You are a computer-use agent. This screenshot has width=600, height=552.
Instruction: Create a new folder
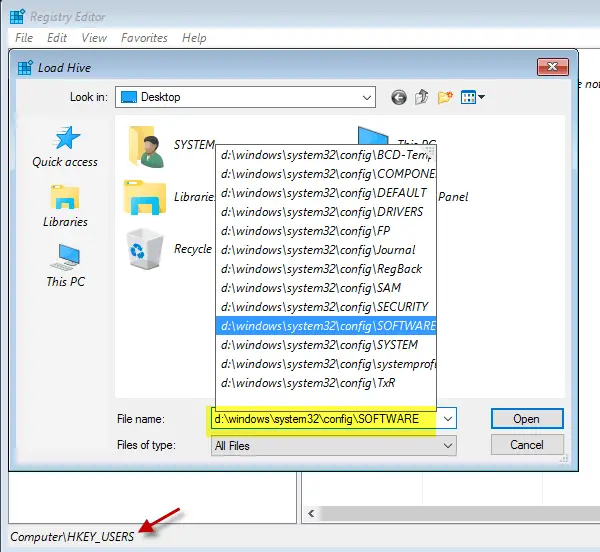tap(445, 97)
